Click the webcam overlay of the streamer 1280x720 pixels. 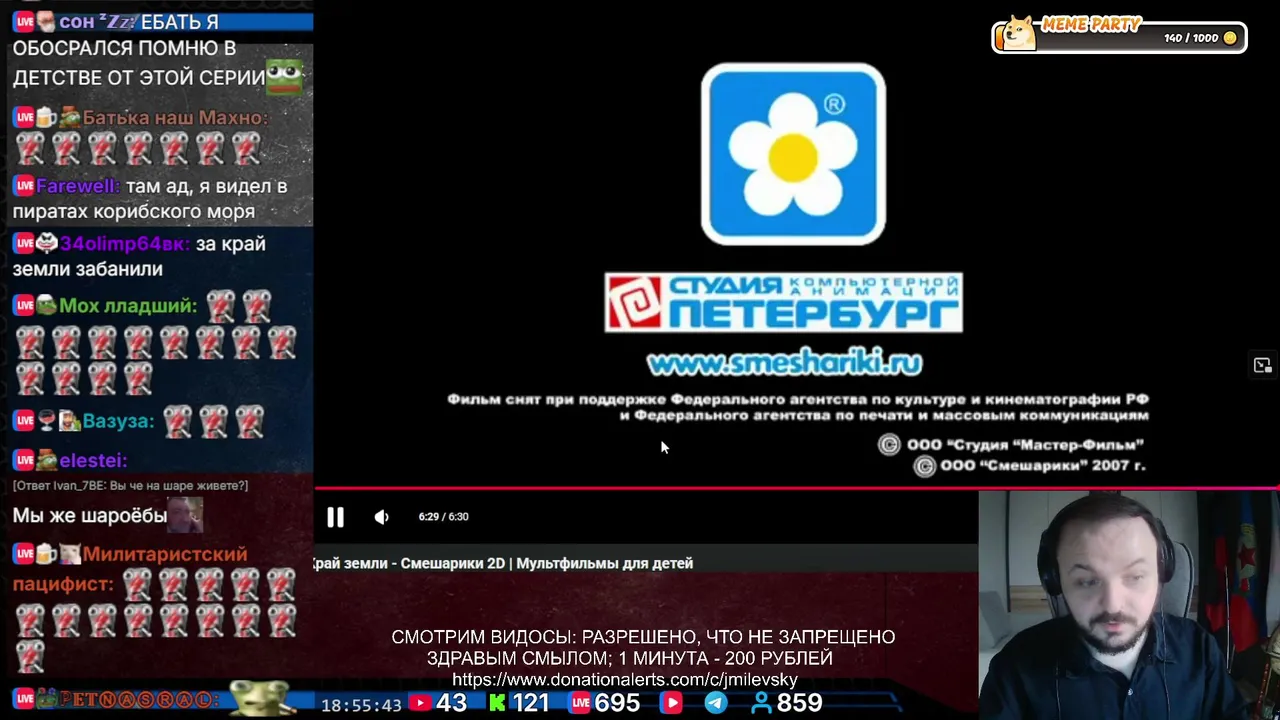click(x=1129, y=604)
